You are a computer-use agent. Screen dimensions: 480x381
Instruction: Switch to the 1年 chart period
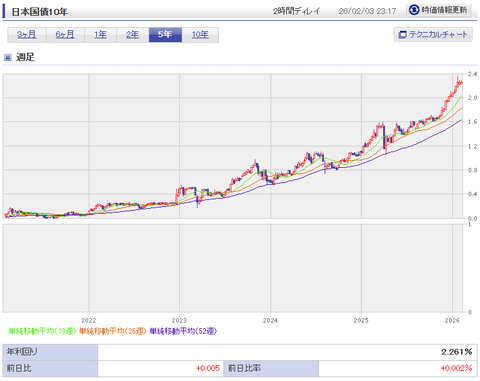tap(100, 35)
